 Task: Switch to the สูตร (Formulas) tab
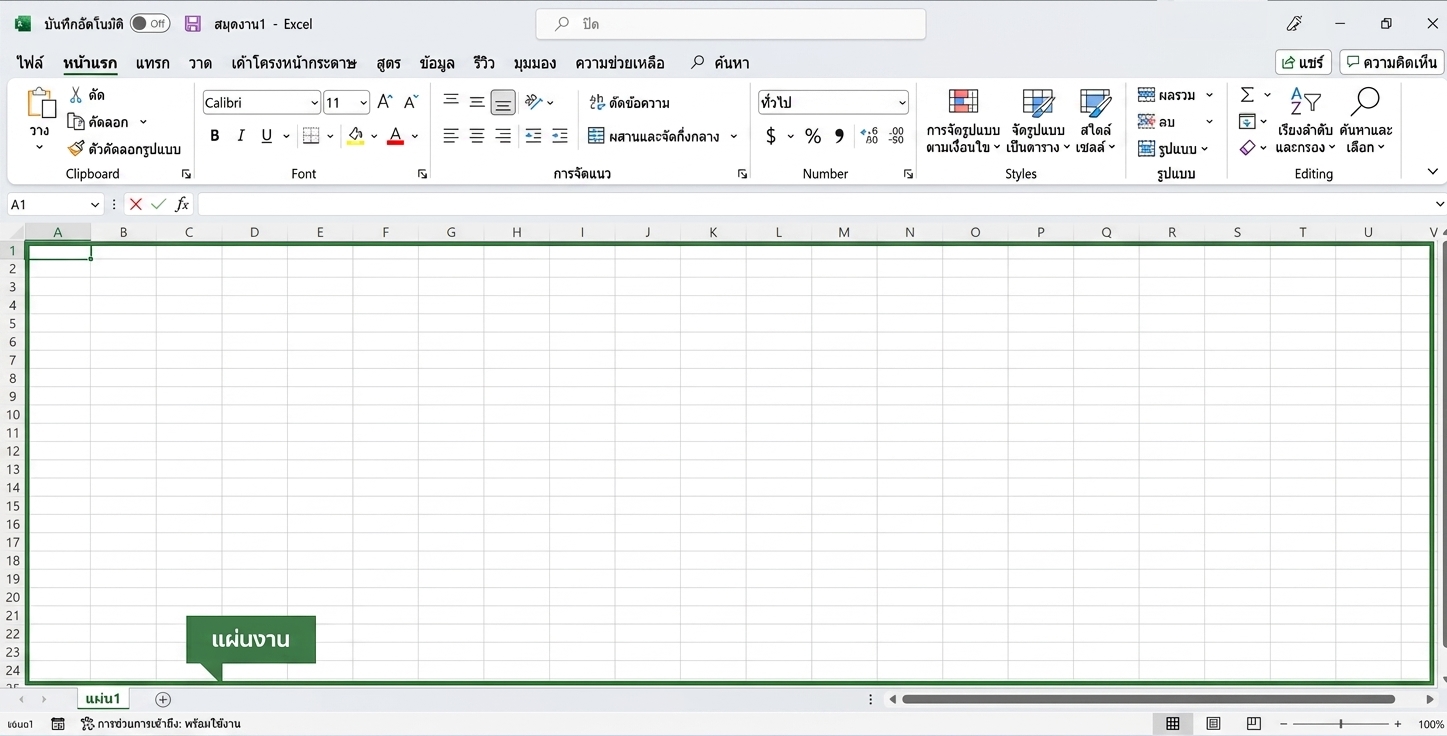click(389, 63)
